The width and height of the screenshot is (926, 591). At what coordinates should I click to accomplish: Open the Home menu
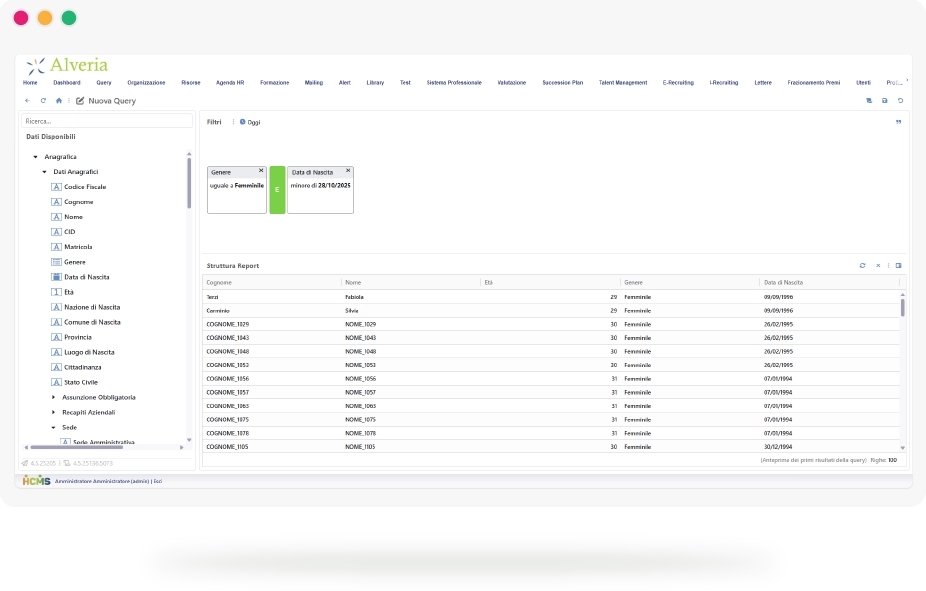coord(30,83)
